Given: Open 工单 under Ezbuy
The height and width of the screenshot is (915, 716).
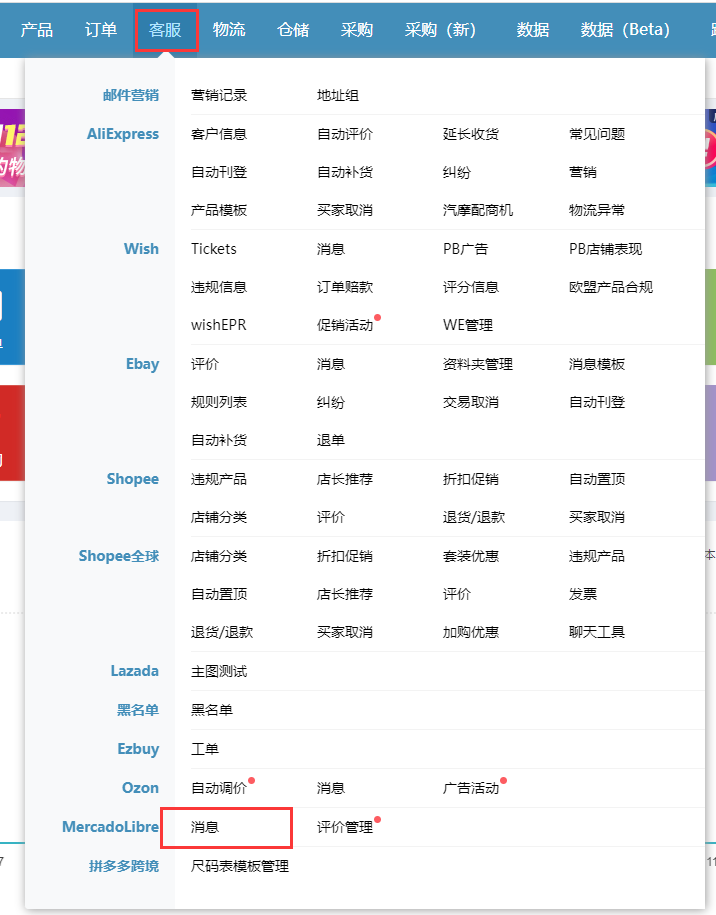Looking at the screenshot, I should tap(205, 749).
